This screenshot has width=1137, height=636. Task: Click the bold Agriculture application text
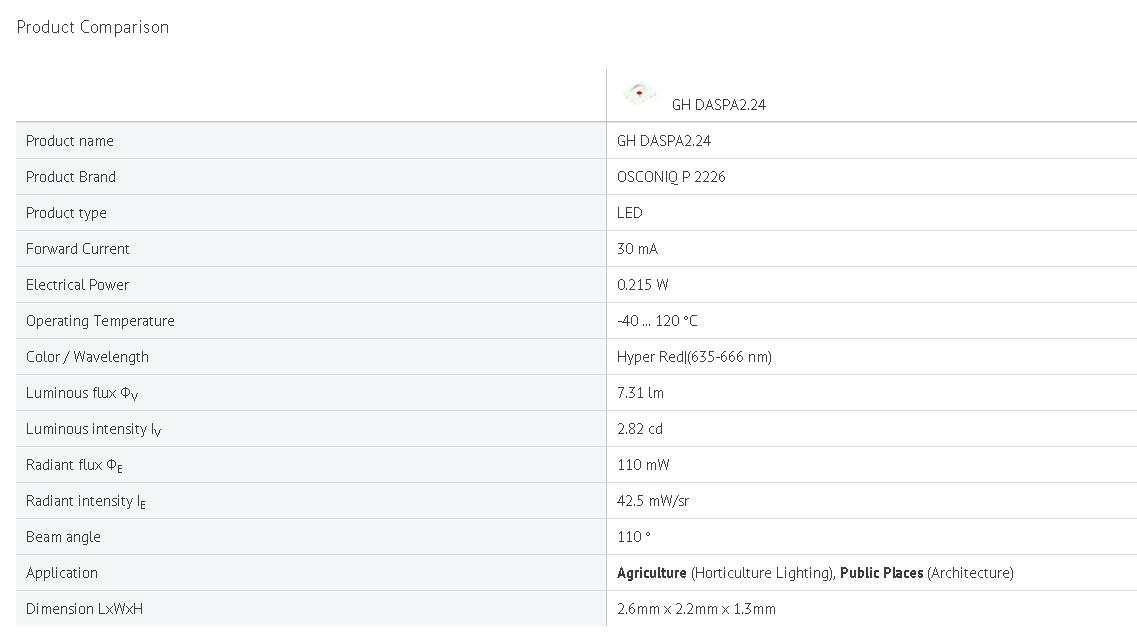click(x=652, y=573)
